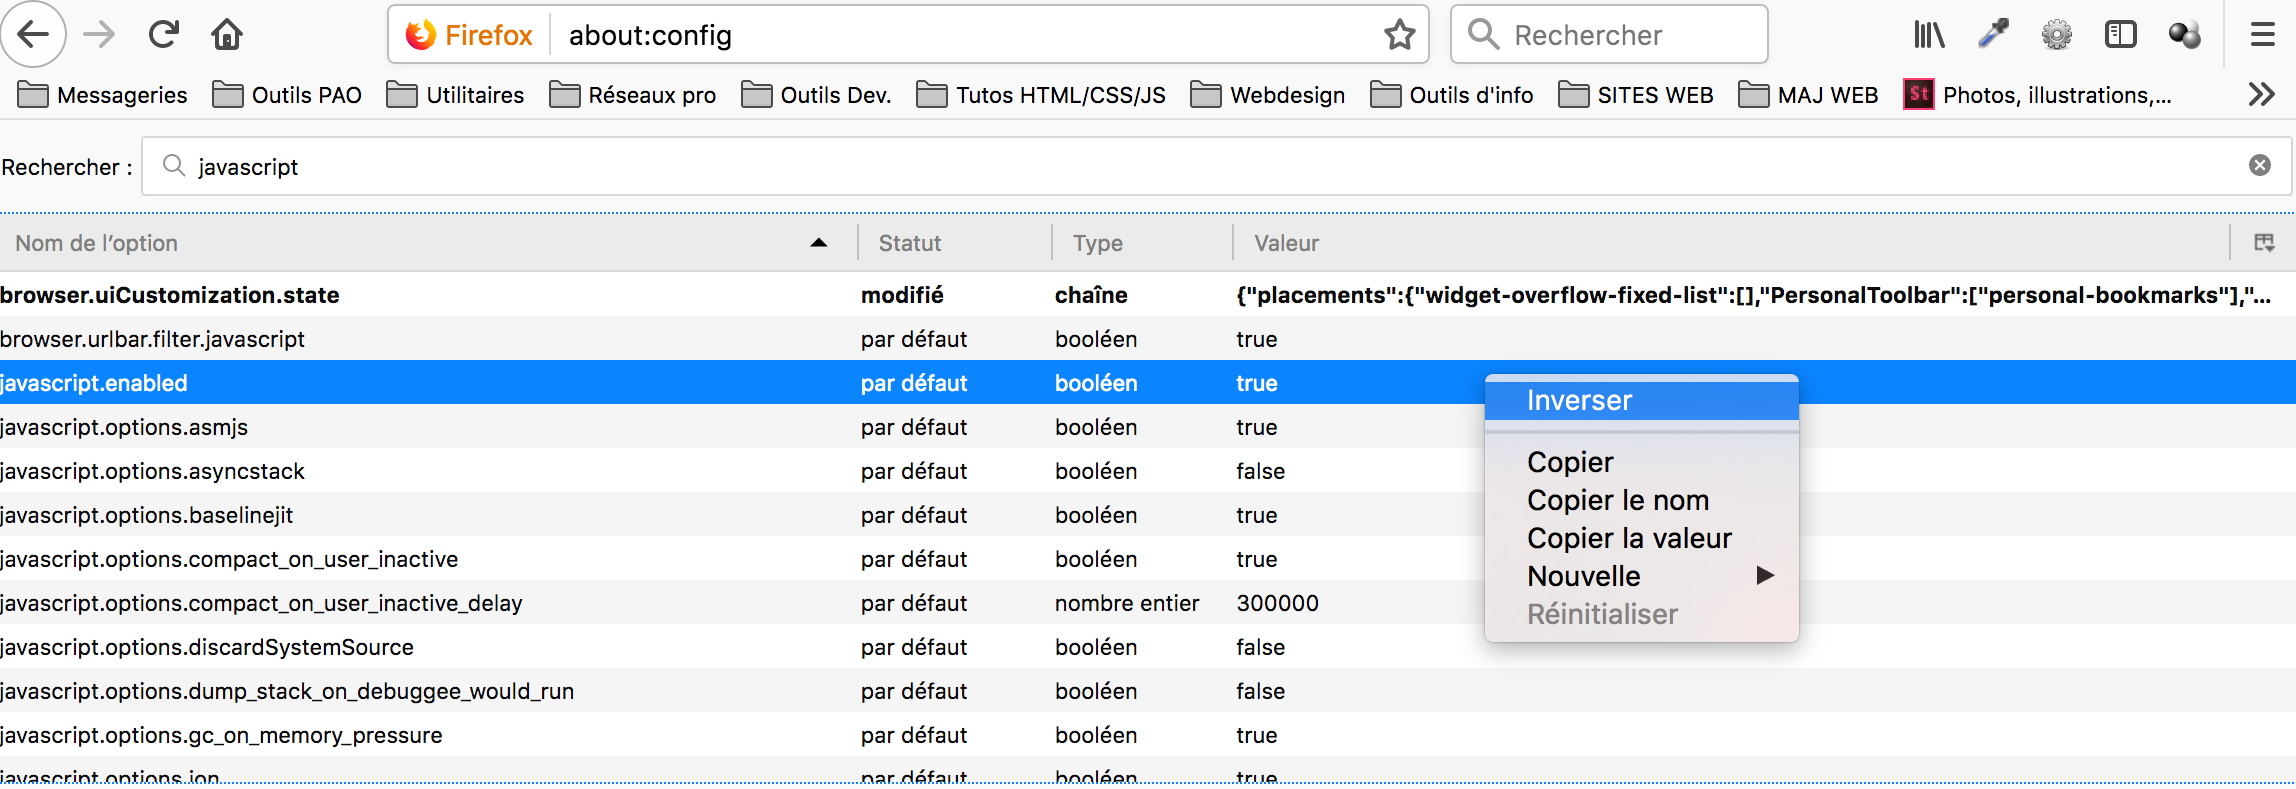The width and height of the screenshot is (2296, 789).
Task: Select browser.uiCustomization.state row
Action: 1148,295
